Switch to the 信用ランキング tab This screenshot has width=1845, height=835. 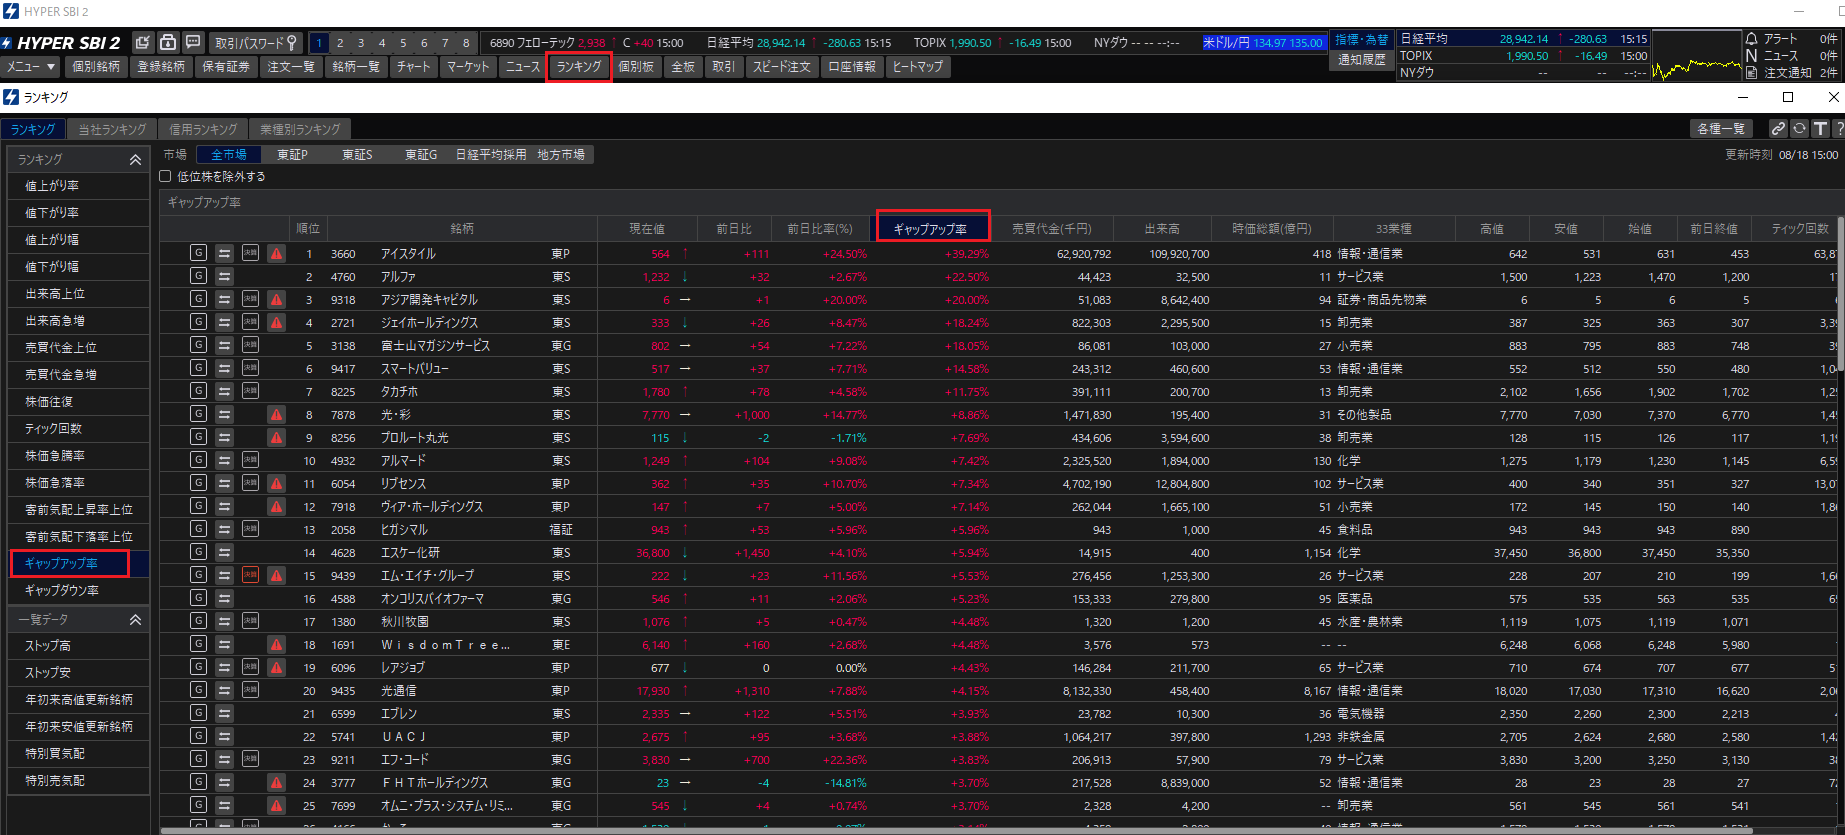point(203,130)
